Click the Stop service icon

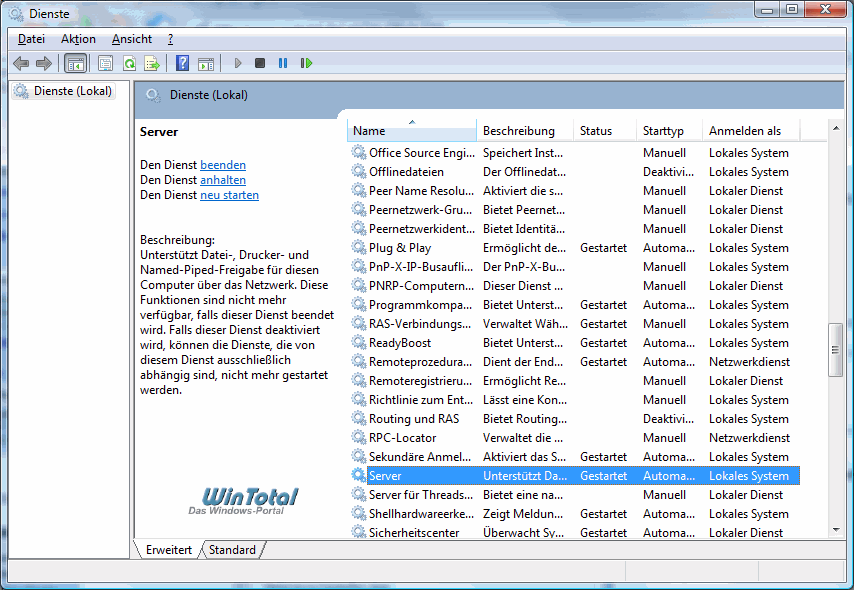pos(260,63)
